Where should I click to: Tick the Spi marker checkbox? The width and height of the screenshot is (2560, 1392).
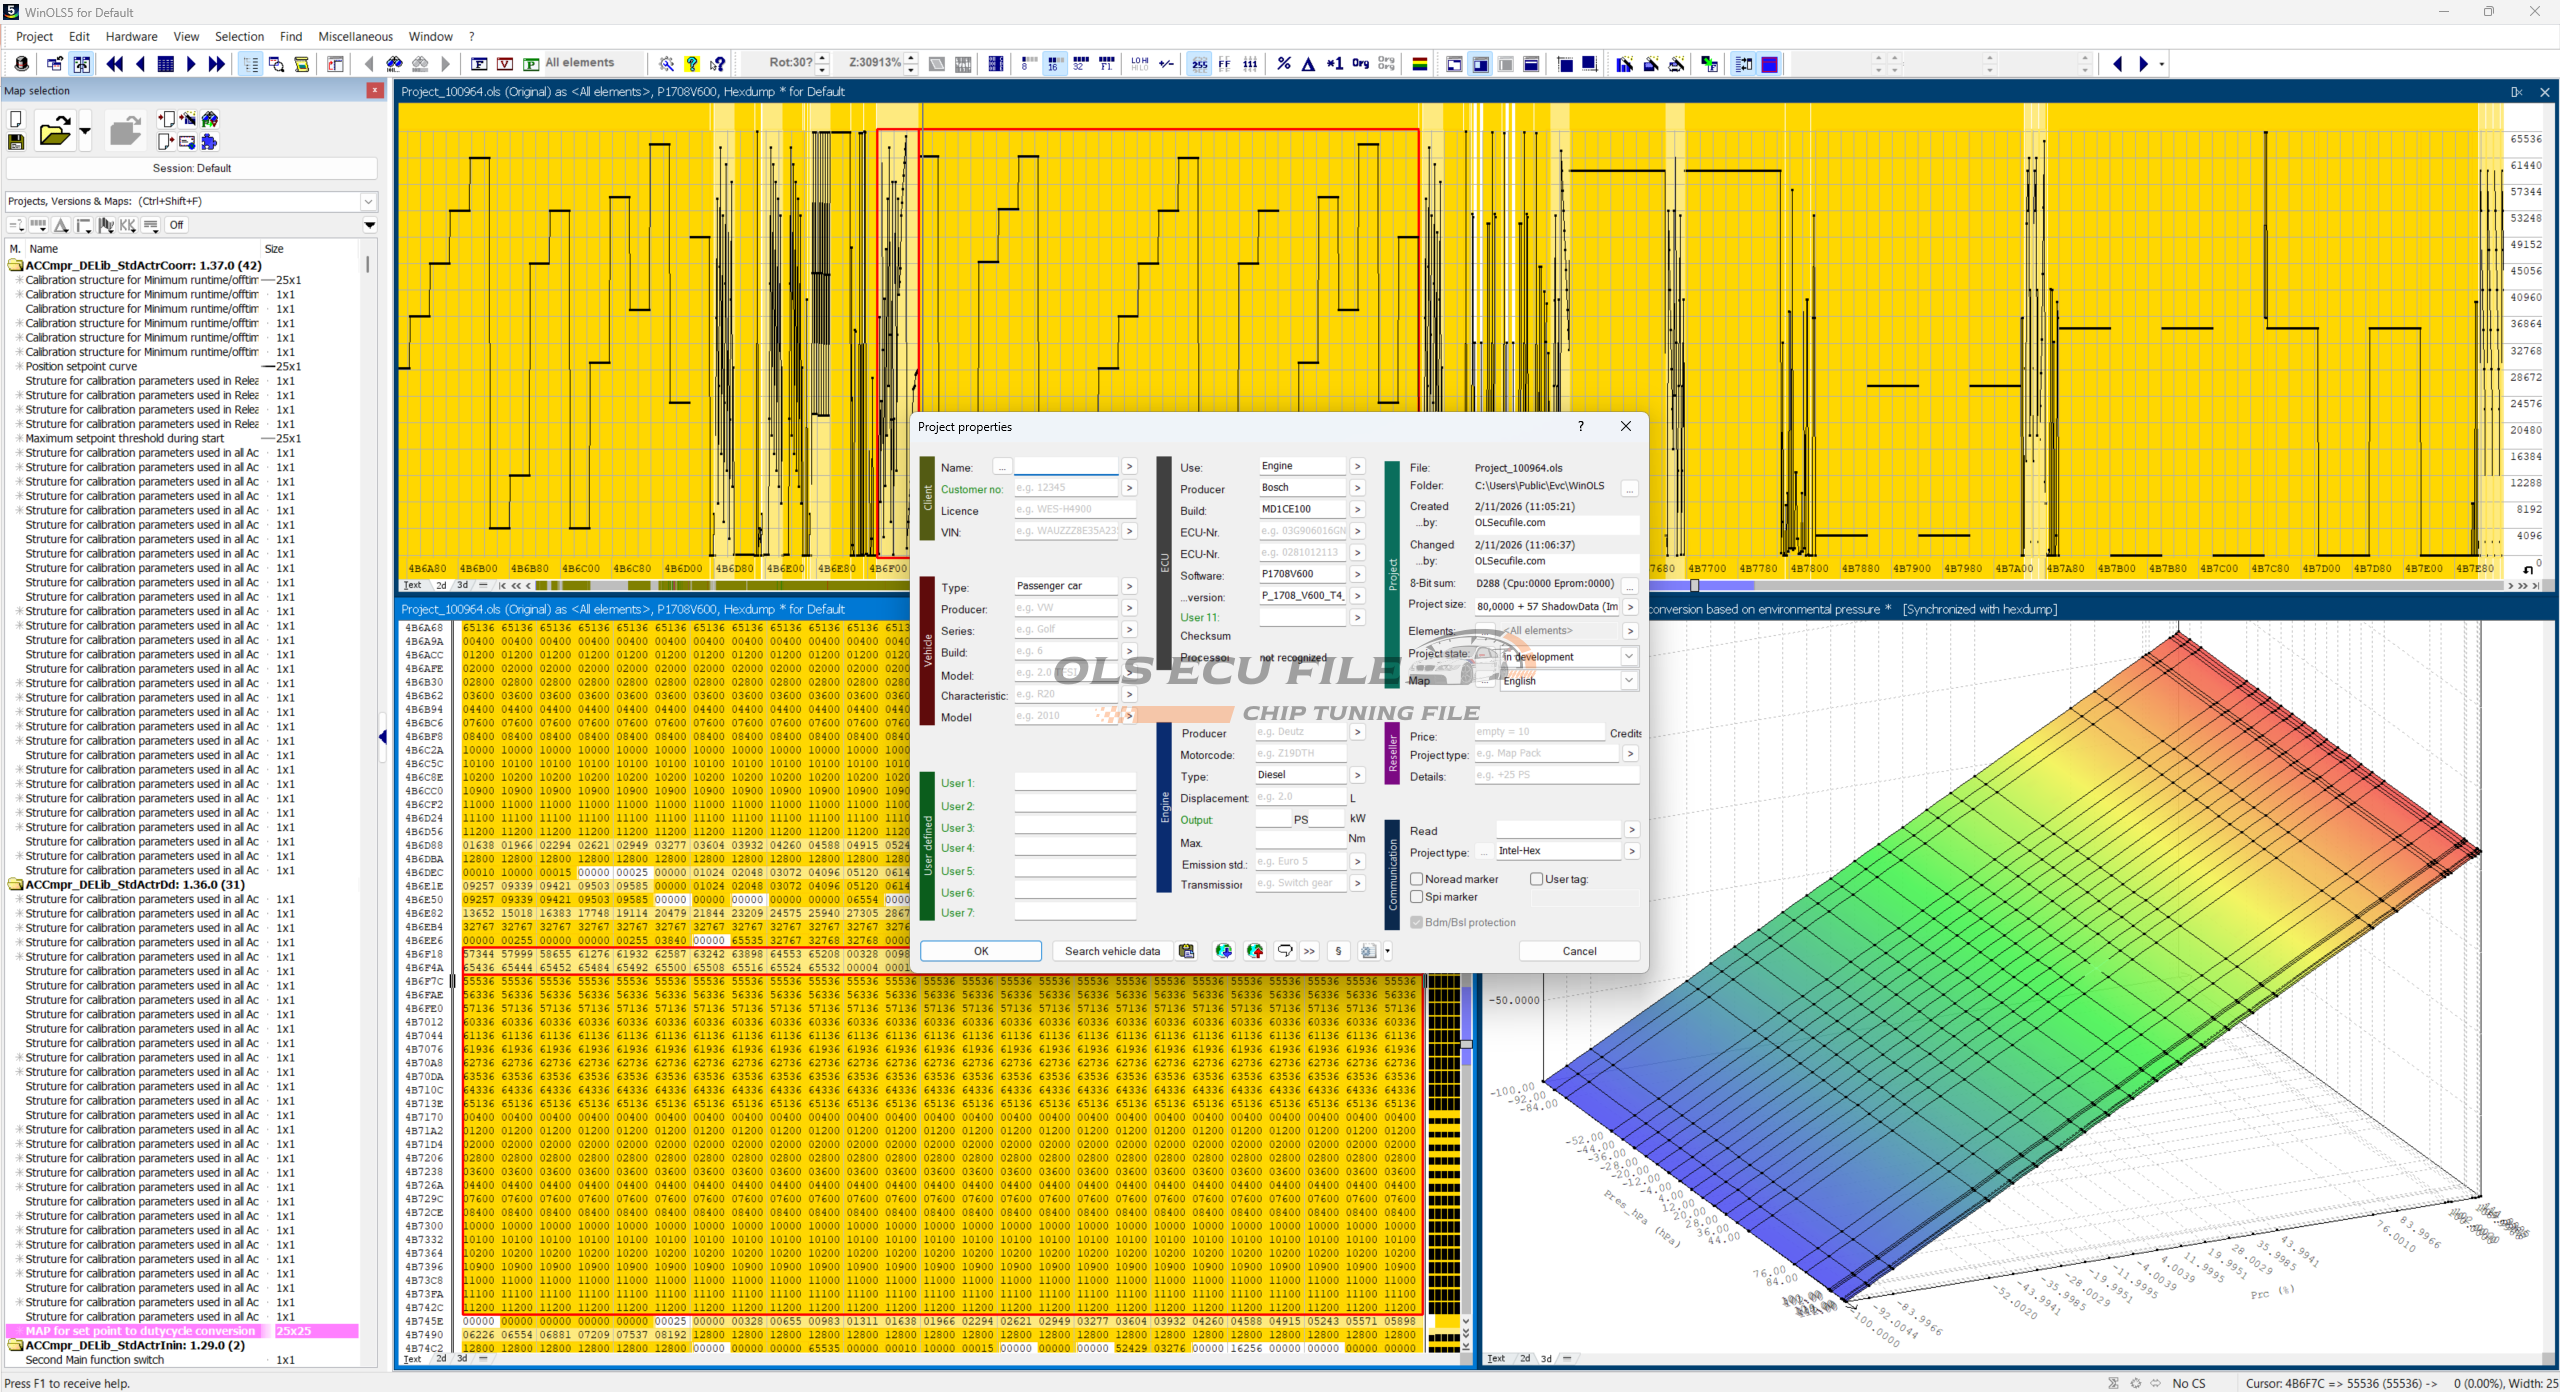1417,897
